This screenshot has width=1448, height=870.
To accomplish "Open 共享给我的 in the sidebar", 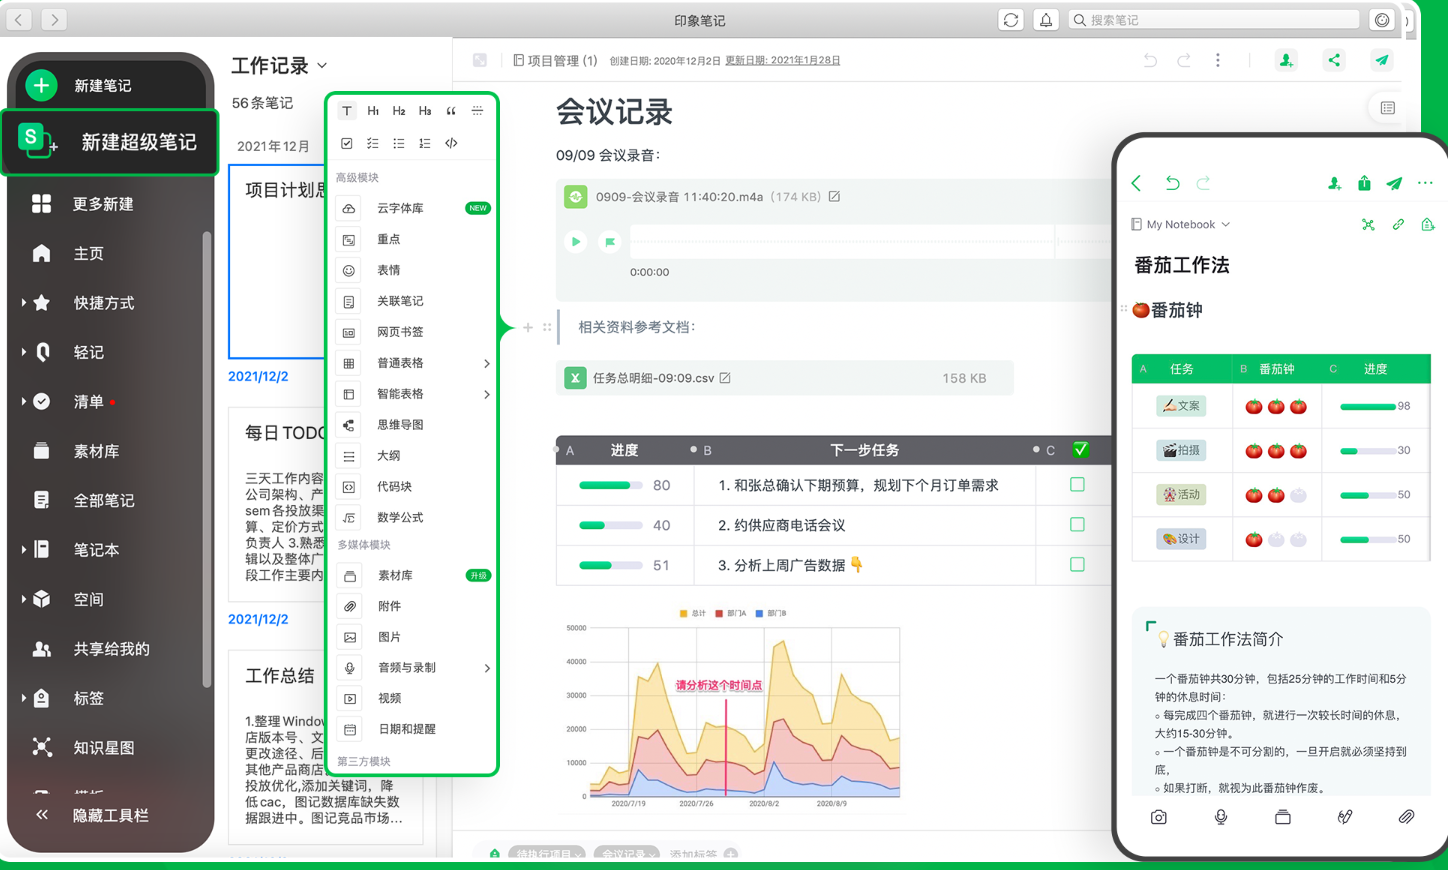I will point(91,649).
